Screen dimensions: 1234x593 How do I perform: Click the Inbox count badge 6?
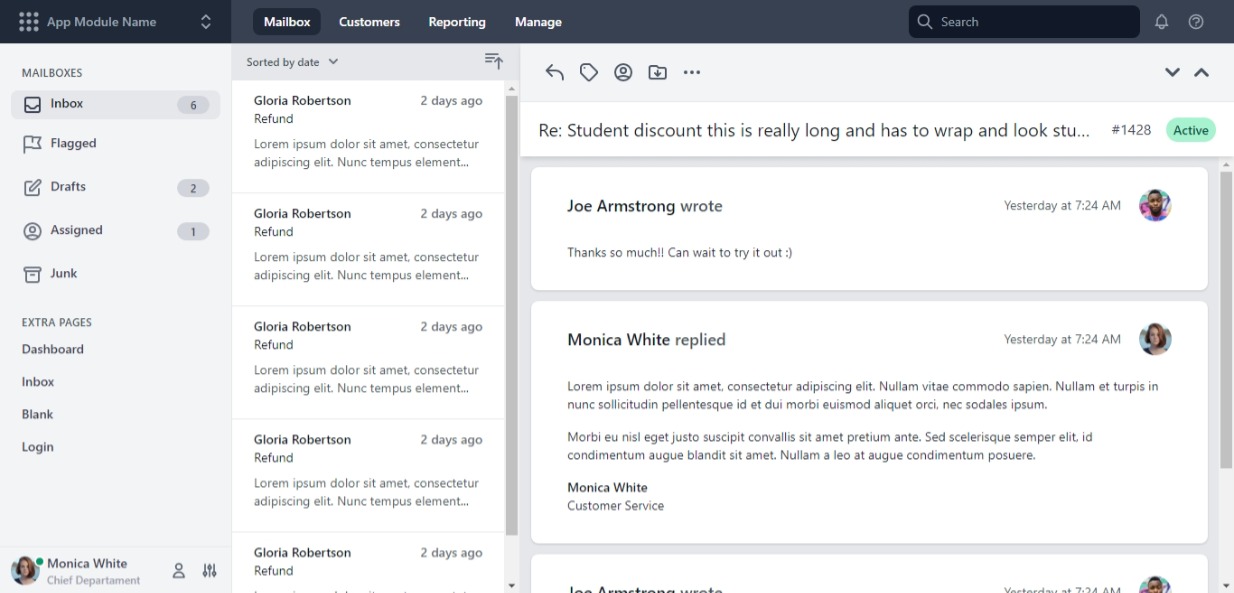click(193, 105)
